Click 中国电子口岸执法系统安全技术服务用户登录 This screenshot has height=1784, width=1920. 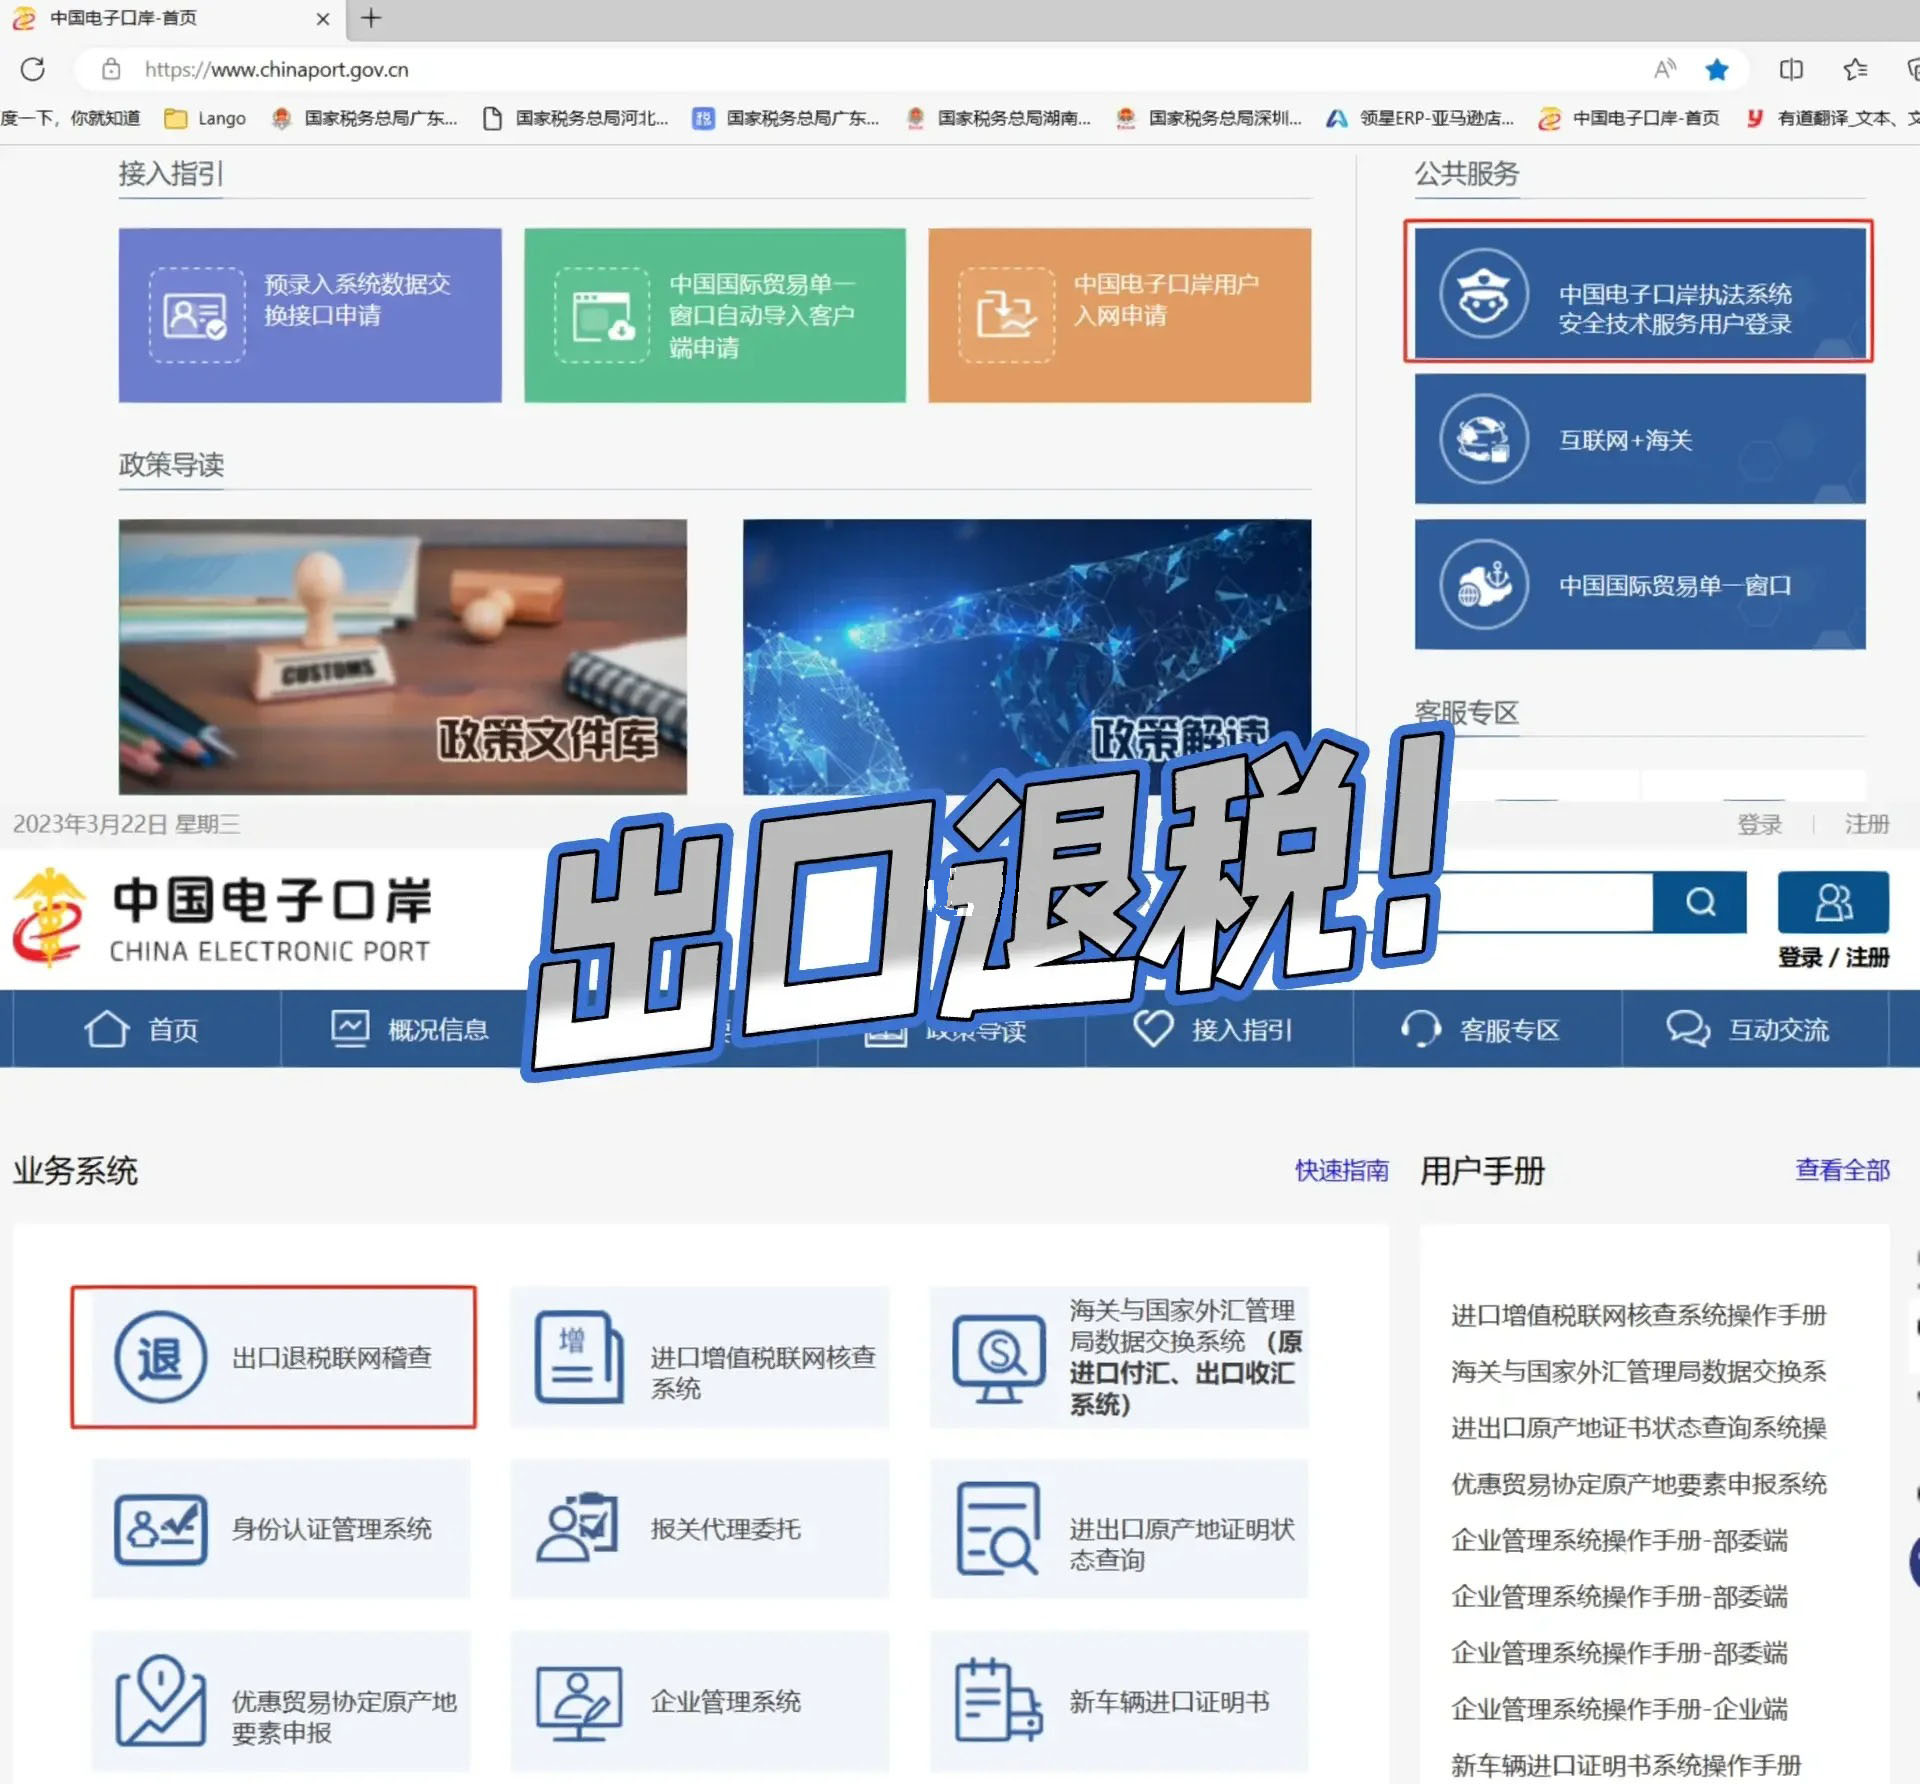1639,292
